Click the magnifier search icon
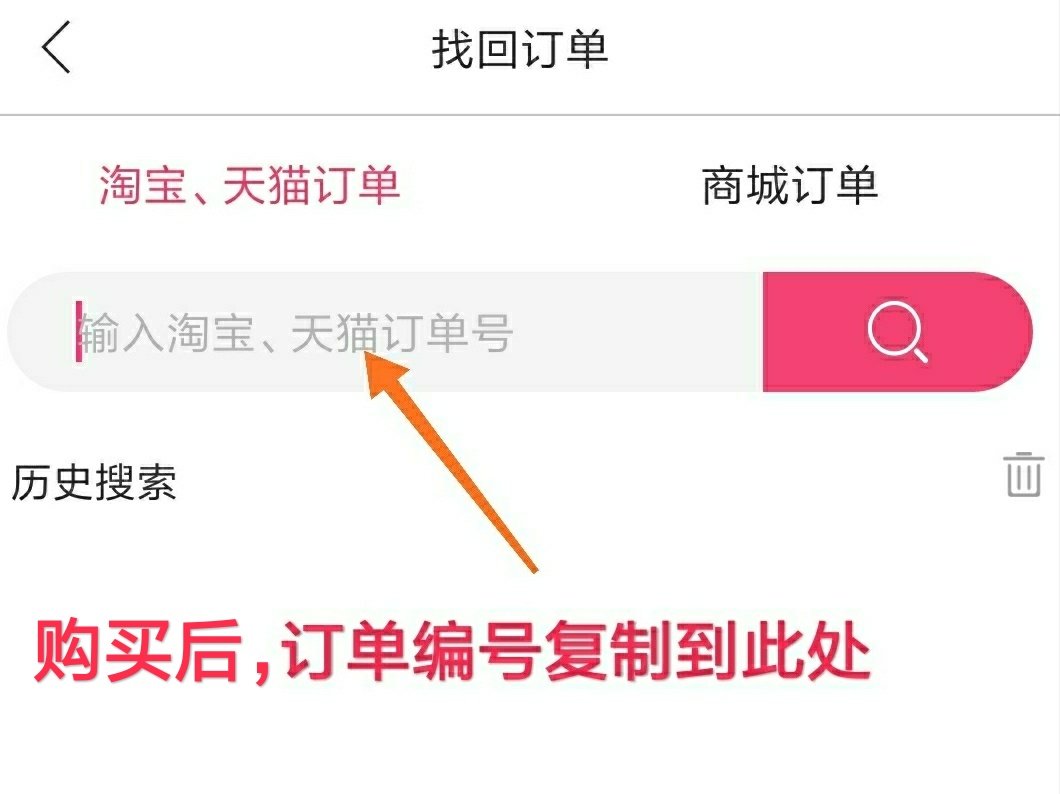The width and height of the screenshot is (1060, 794). coord(898,332)
